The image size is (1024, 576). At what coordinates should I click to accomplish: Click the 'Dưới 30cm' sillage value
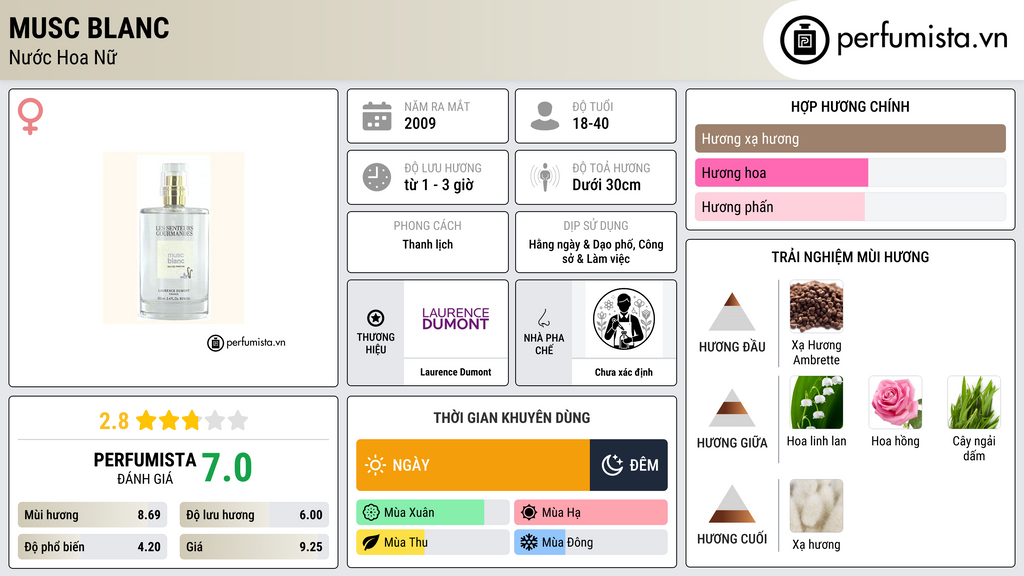pyautogui.click(x=606, y=185)
